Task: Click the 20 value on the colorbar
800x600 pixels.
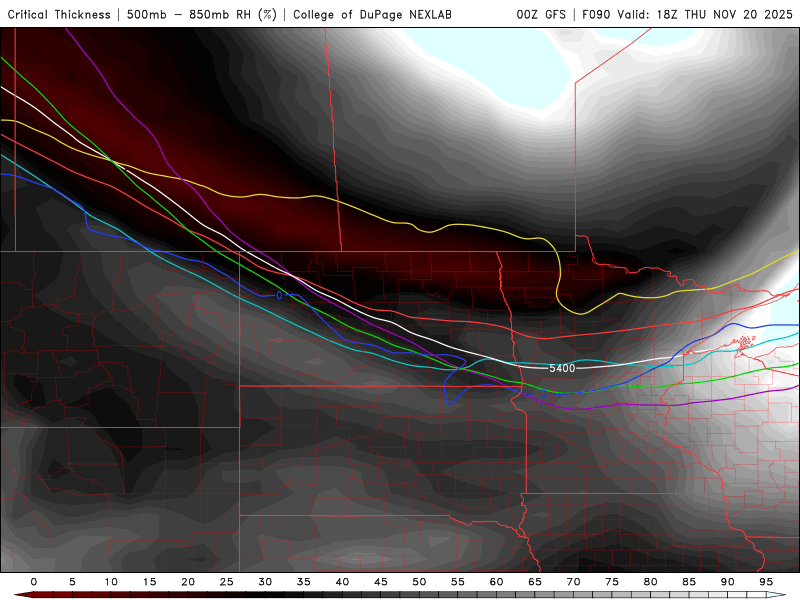Action: pos(188,582)
